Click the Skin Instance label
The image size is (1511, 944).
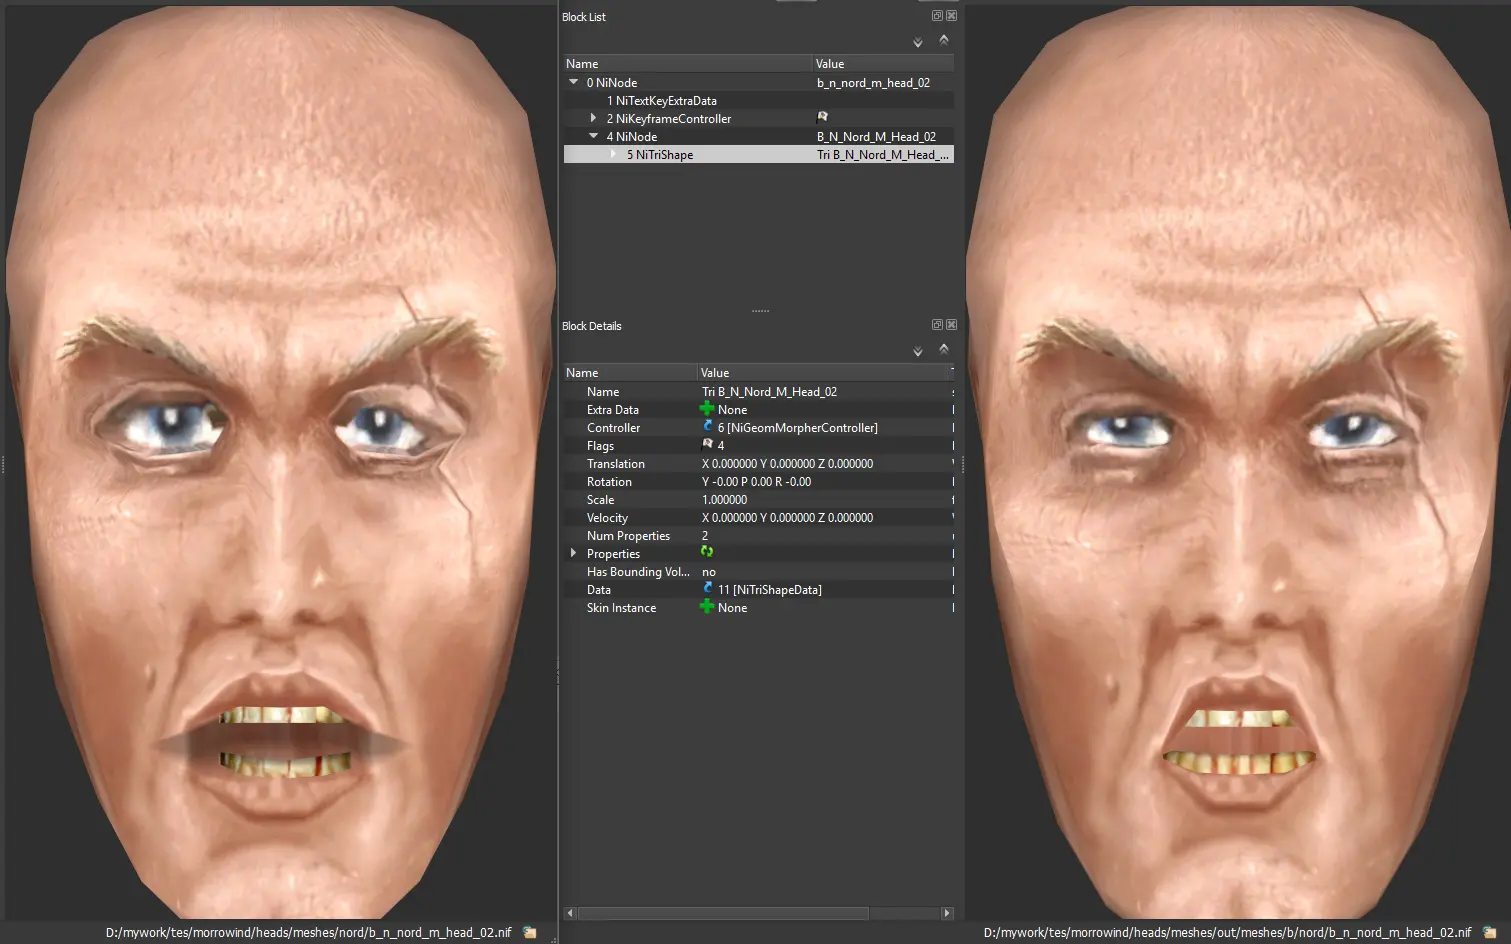pos(621,608)
